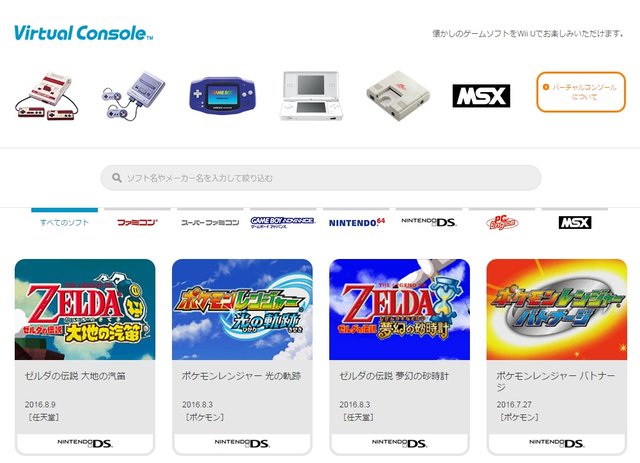Click the search magnifier icon
The width and height of the screenshot is (640, 463).
pos(117,178)
